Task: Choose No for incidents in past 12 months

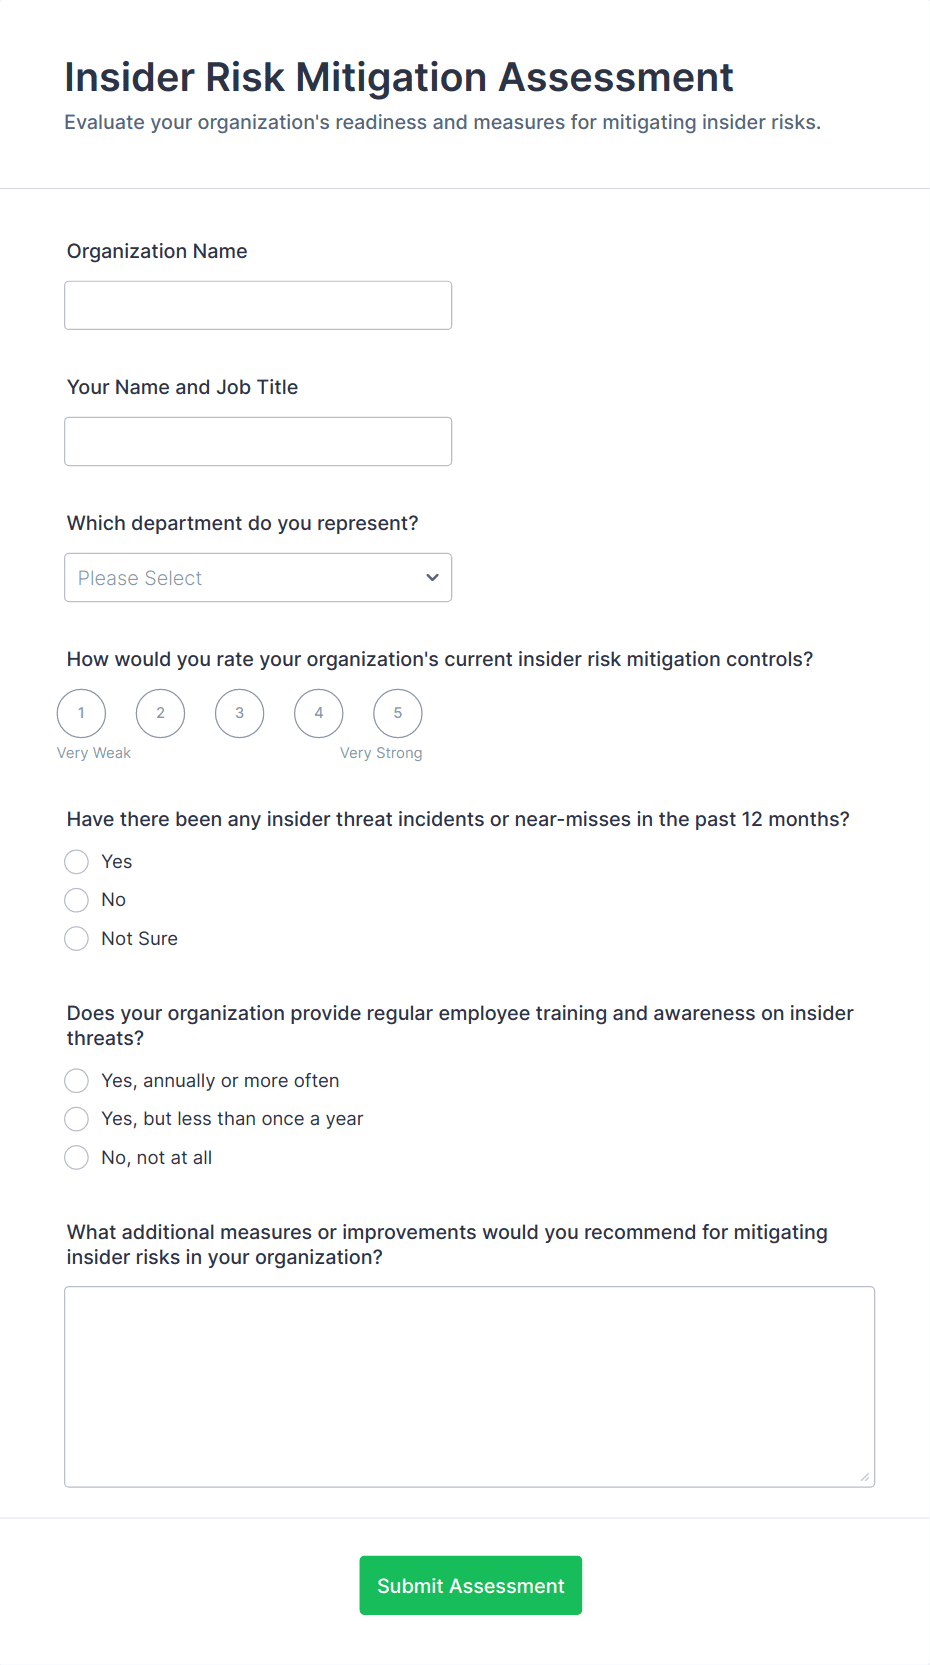Action: (77, 900)
